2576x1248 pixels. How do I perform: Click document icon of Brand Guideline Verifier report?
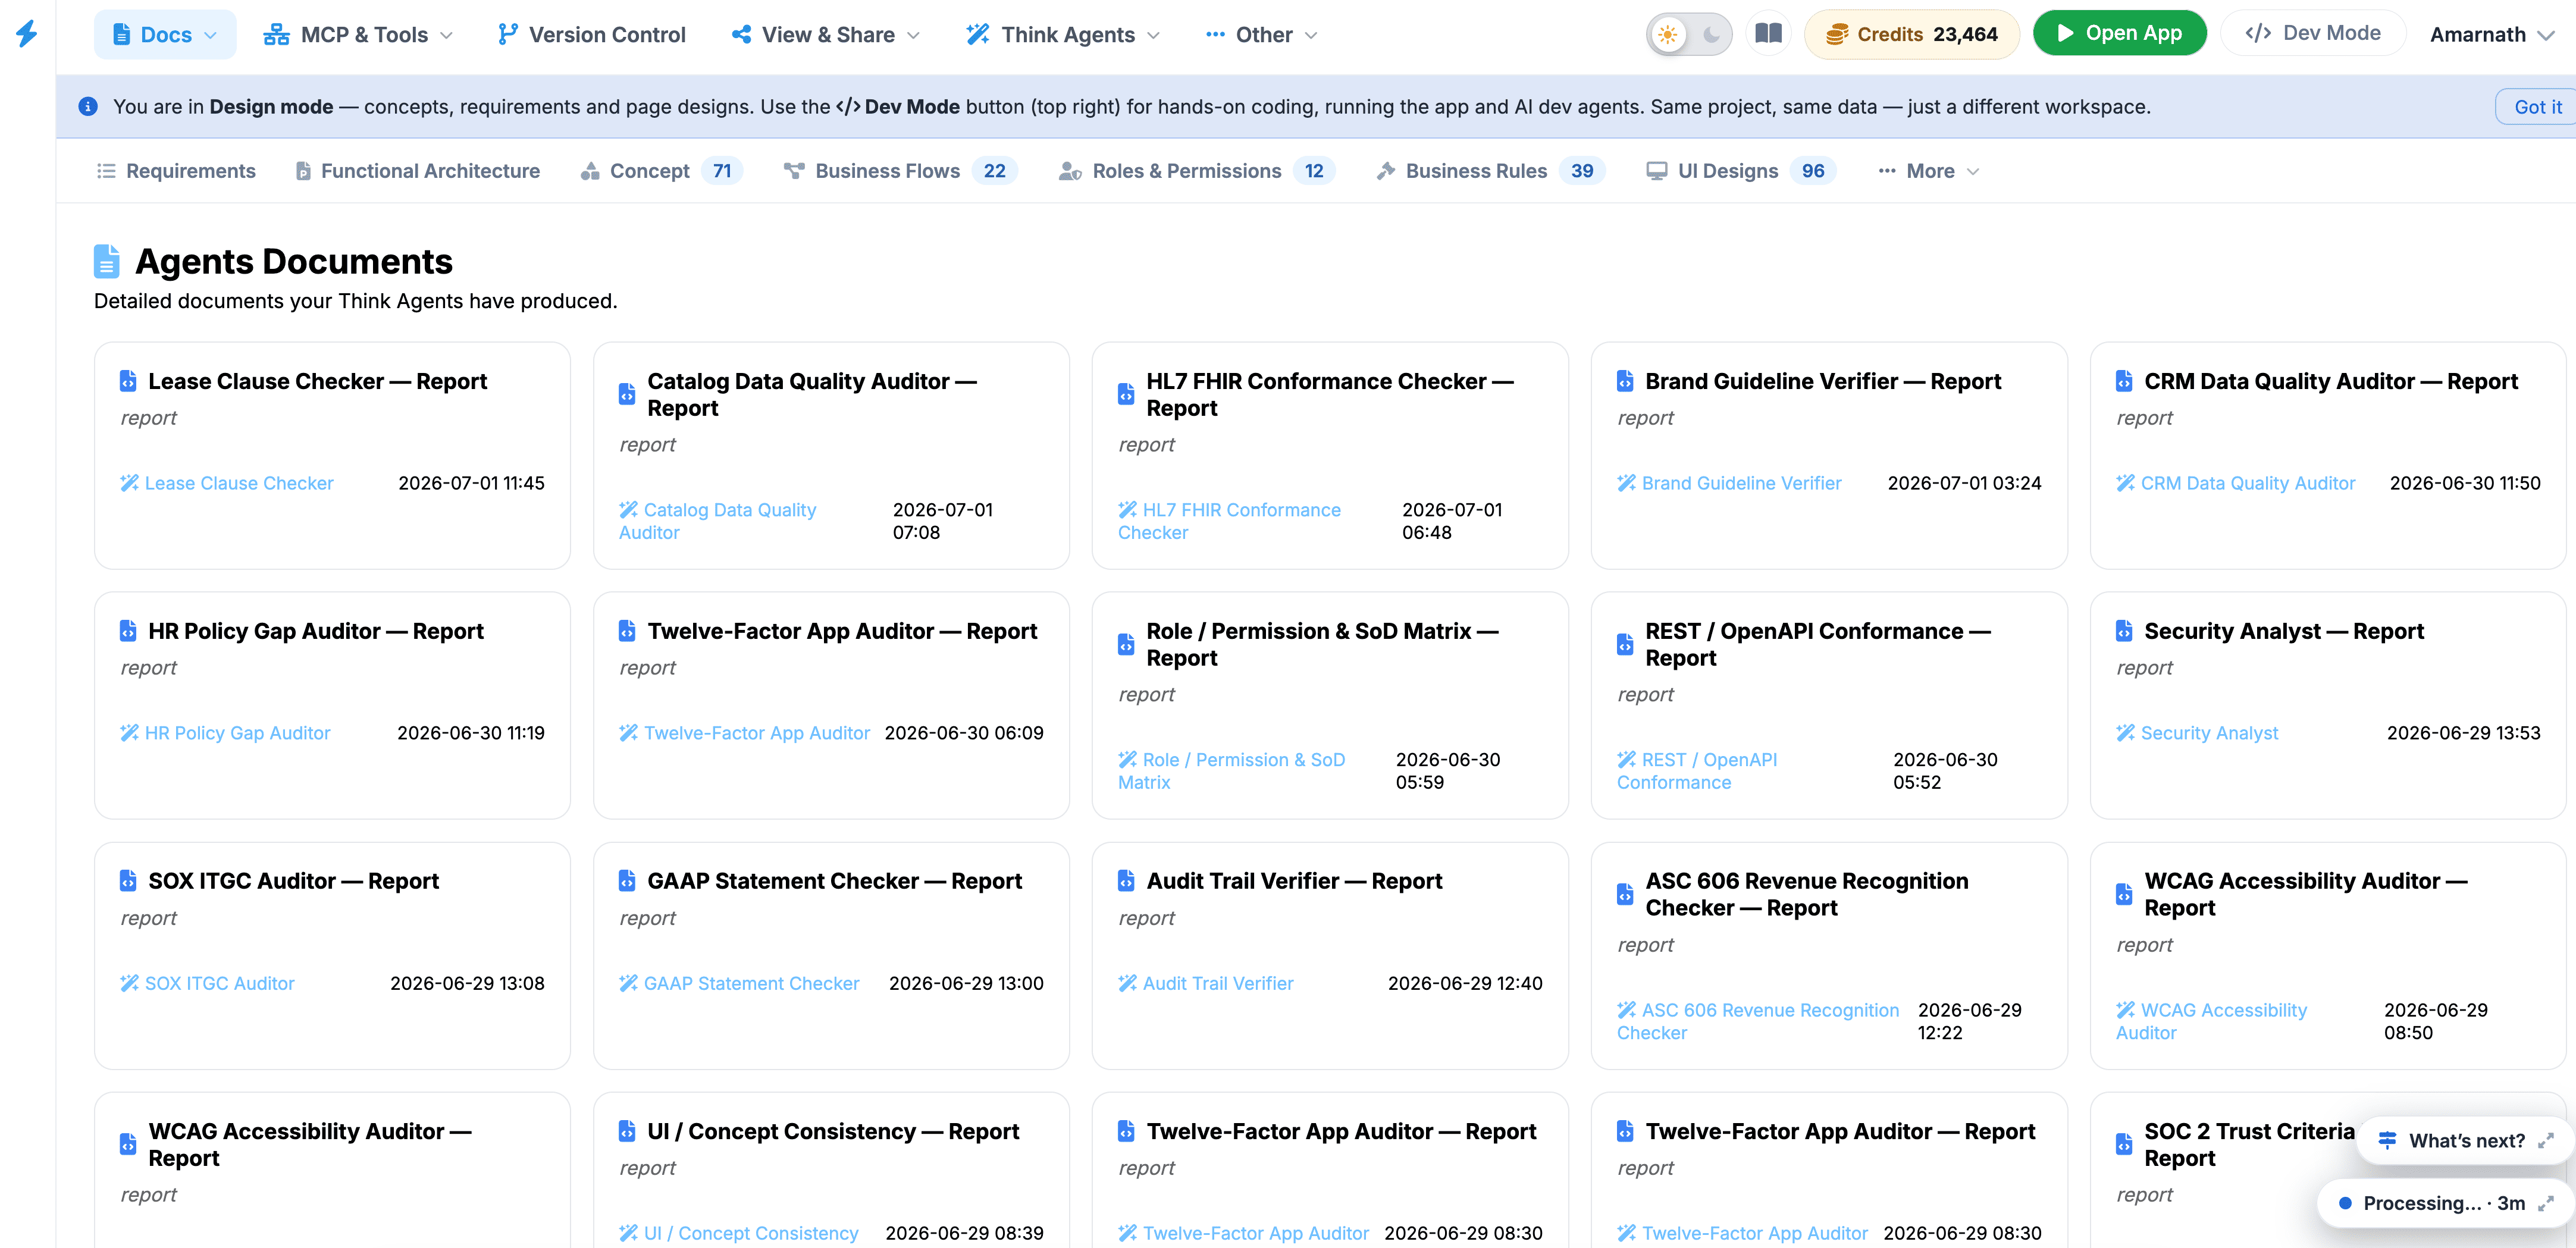point(1625,381)
